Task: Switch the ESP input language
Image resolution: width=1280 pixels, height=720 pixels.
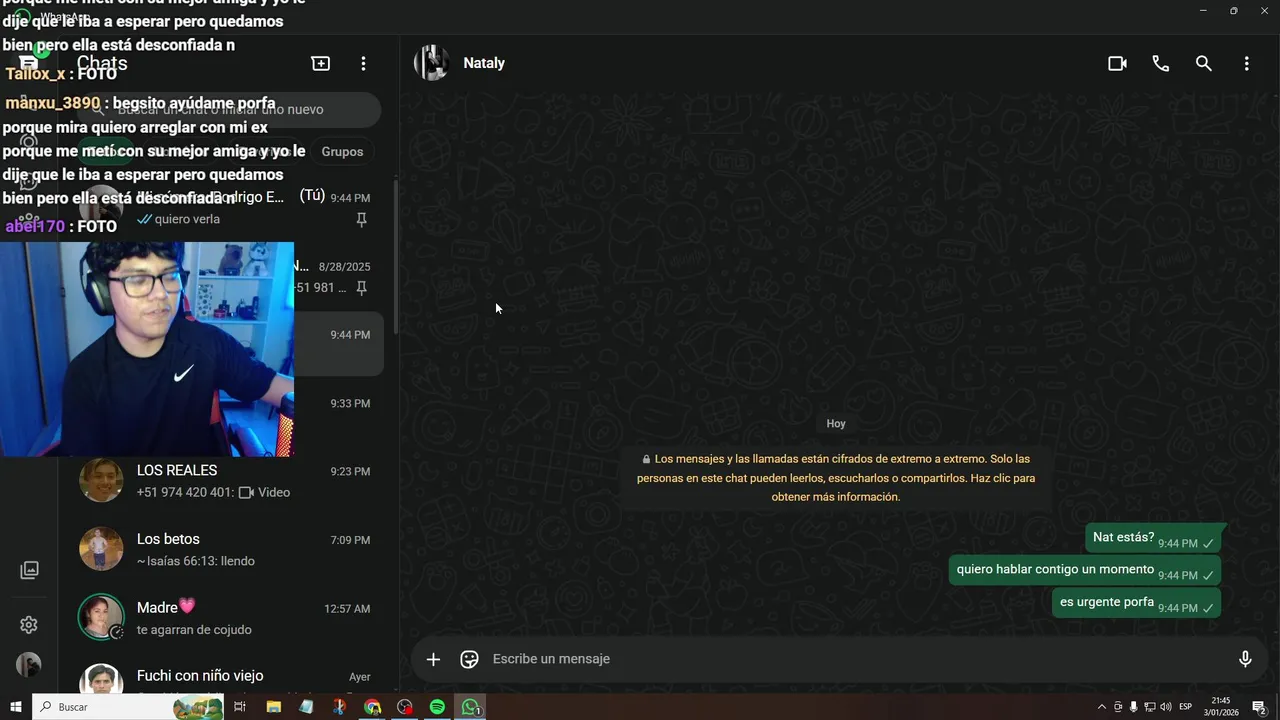Action: [1185, 707]
